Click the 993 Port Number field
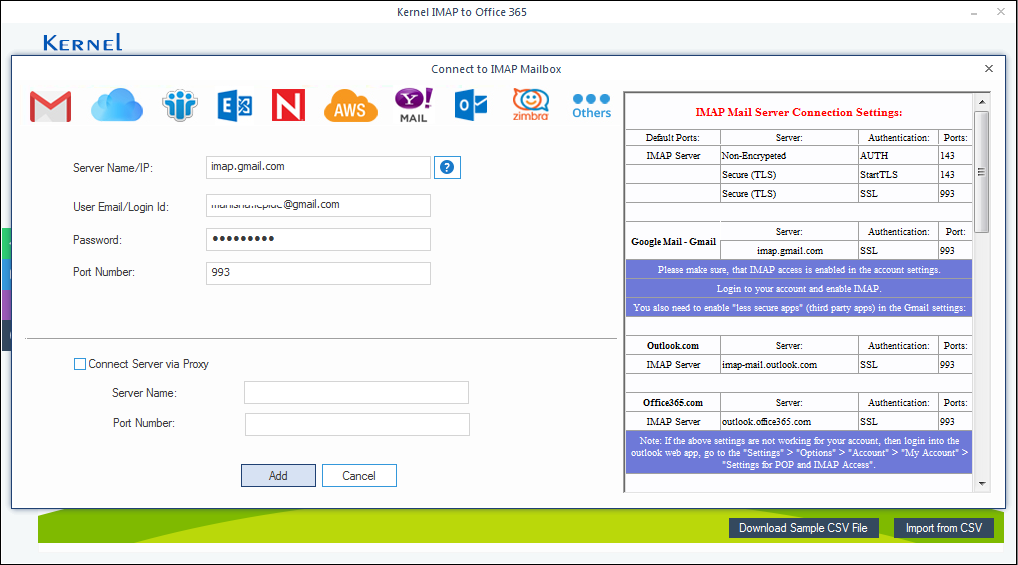1018x565 pixels. (x=318, y=273)
